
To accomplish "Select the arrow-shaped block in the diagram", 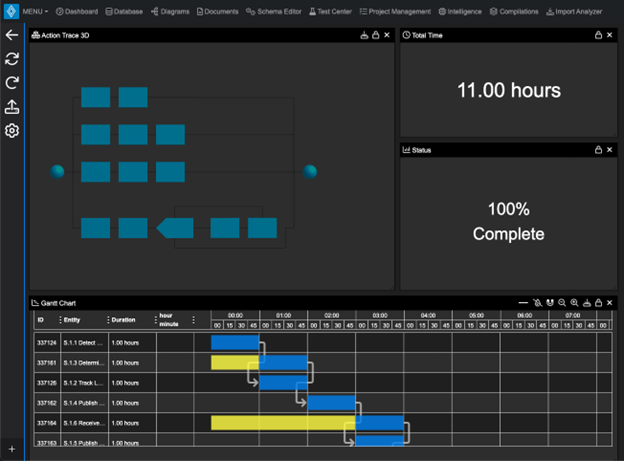I will pos(175,228).
